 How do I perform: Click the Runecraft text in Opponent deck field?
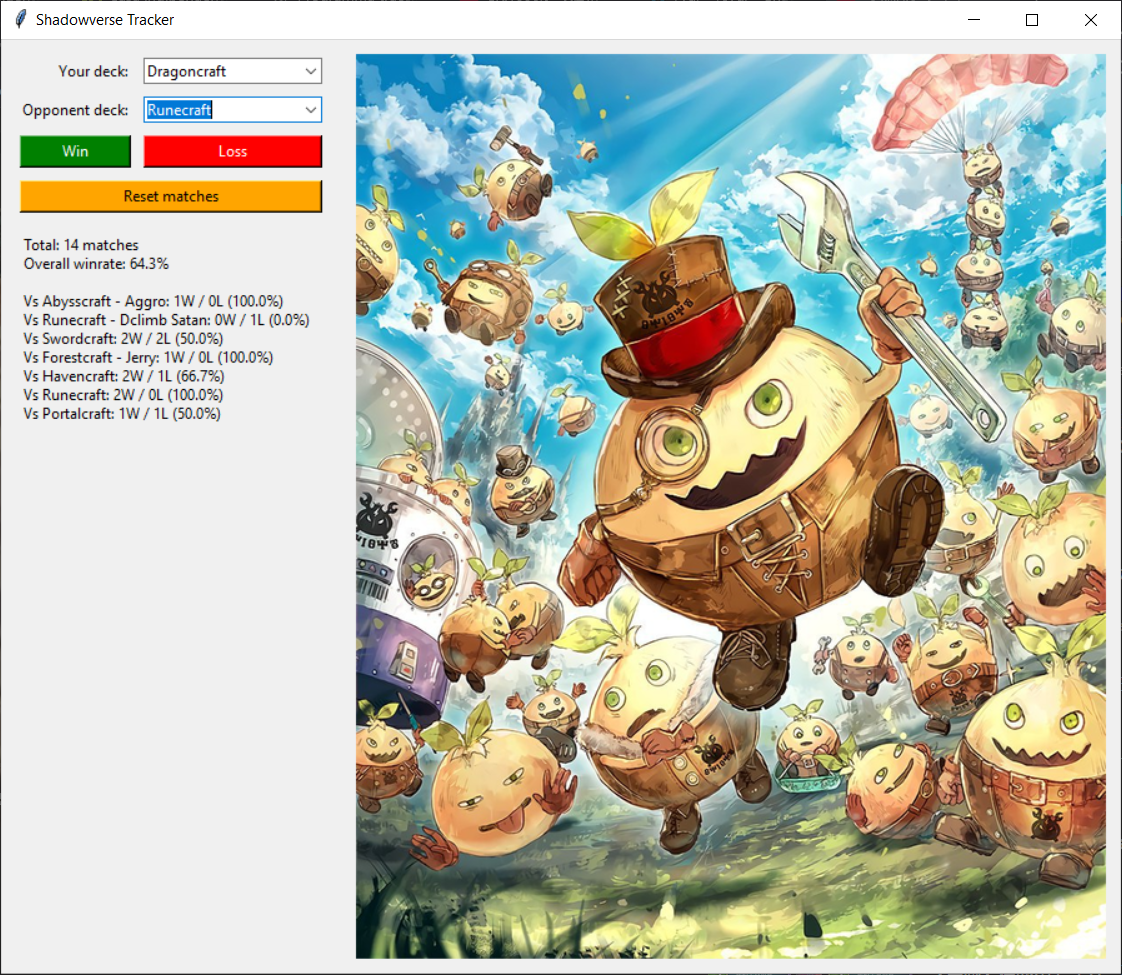pyautogui.click(x=180, y=109)
